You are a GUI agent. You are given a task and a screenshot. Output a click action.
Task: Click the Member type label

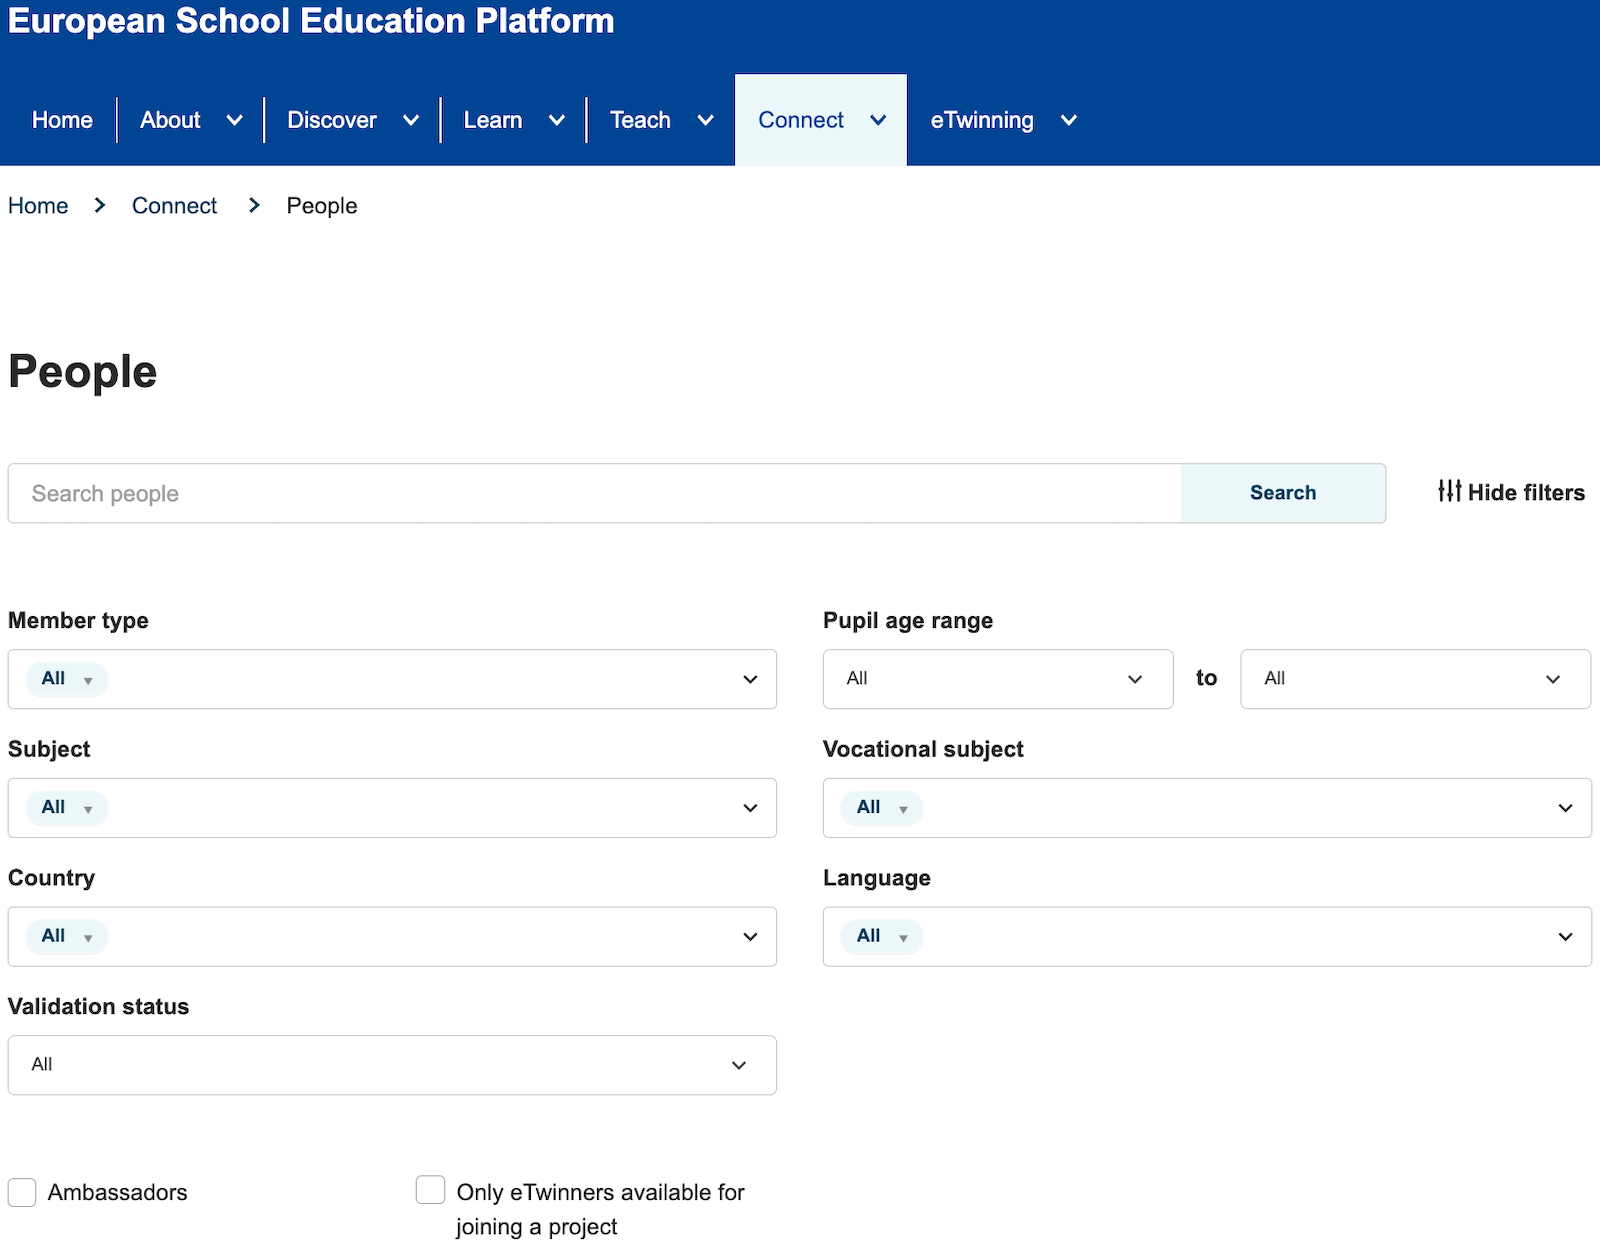(78, 620)
